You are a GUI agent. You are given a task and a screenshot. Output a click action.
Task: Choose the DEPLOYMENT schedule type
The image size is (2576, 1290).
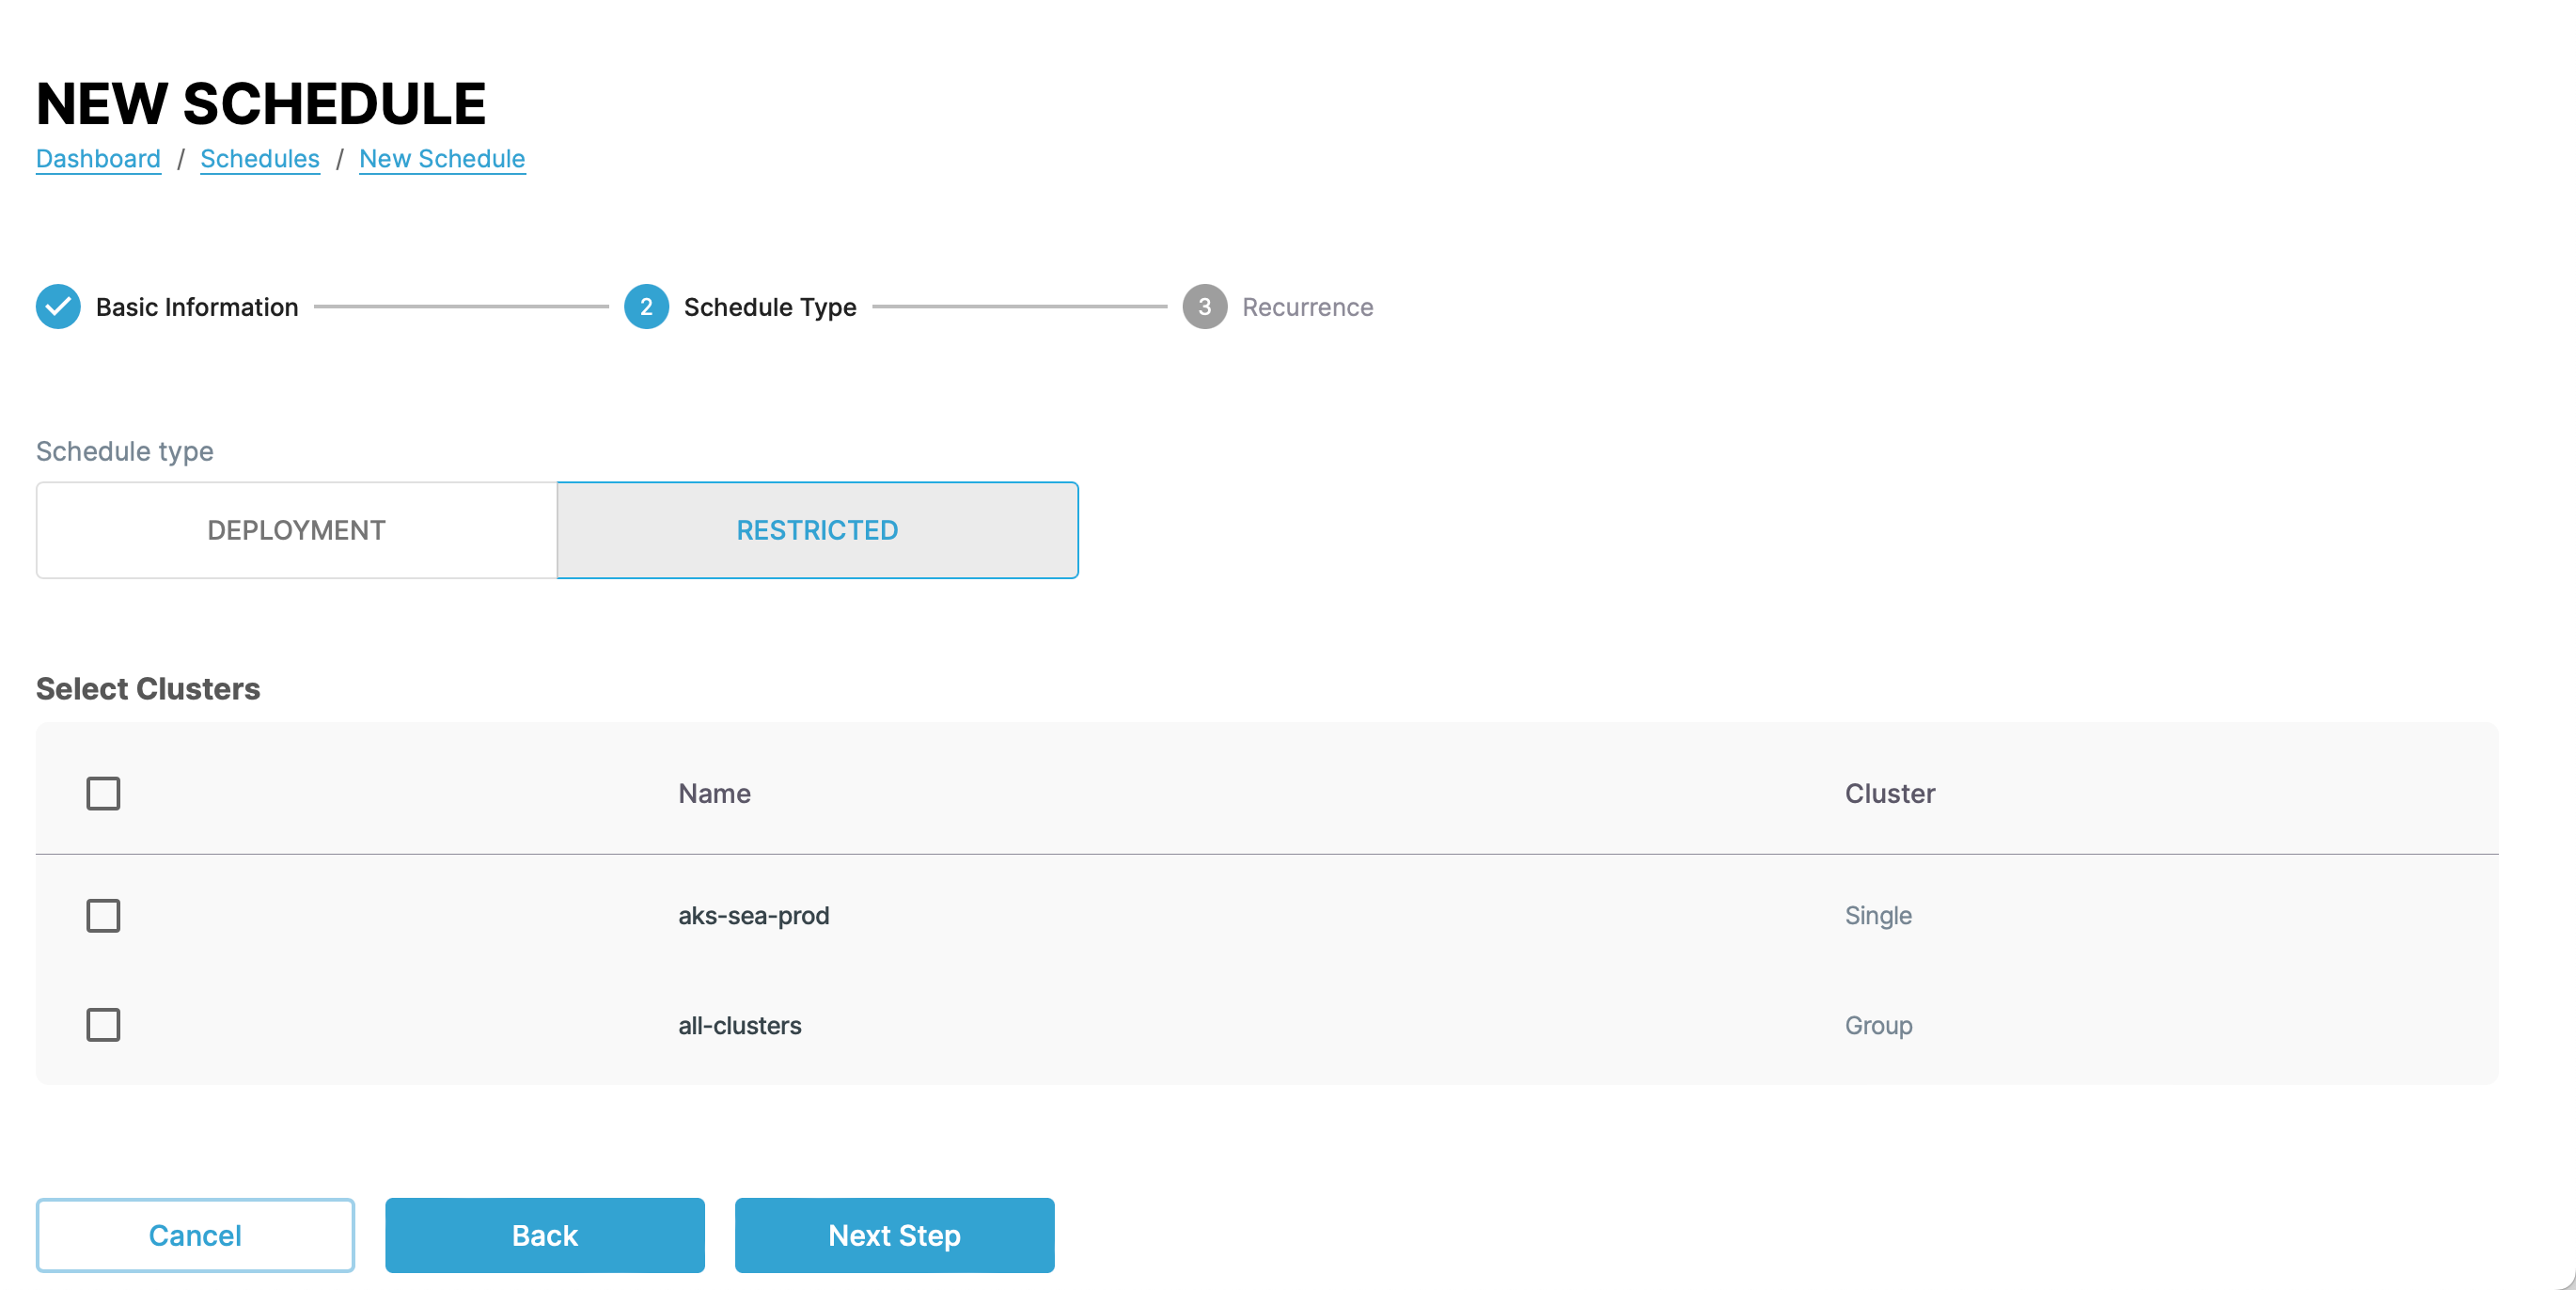[x=297, y=530]
